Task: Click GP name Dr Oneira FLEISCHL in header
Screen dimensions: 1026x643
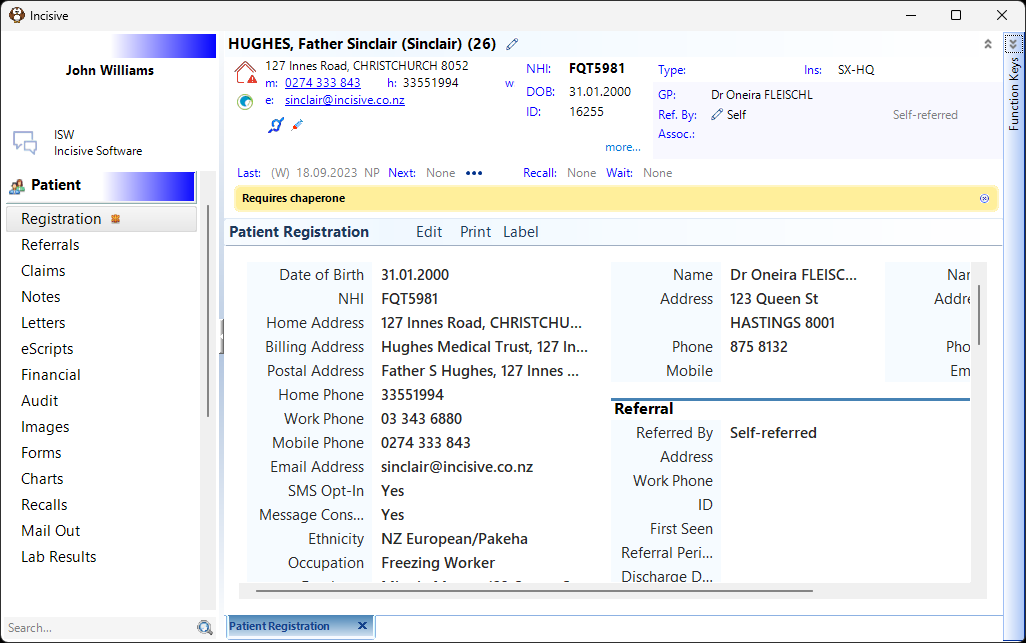Action: click(762, 95)
